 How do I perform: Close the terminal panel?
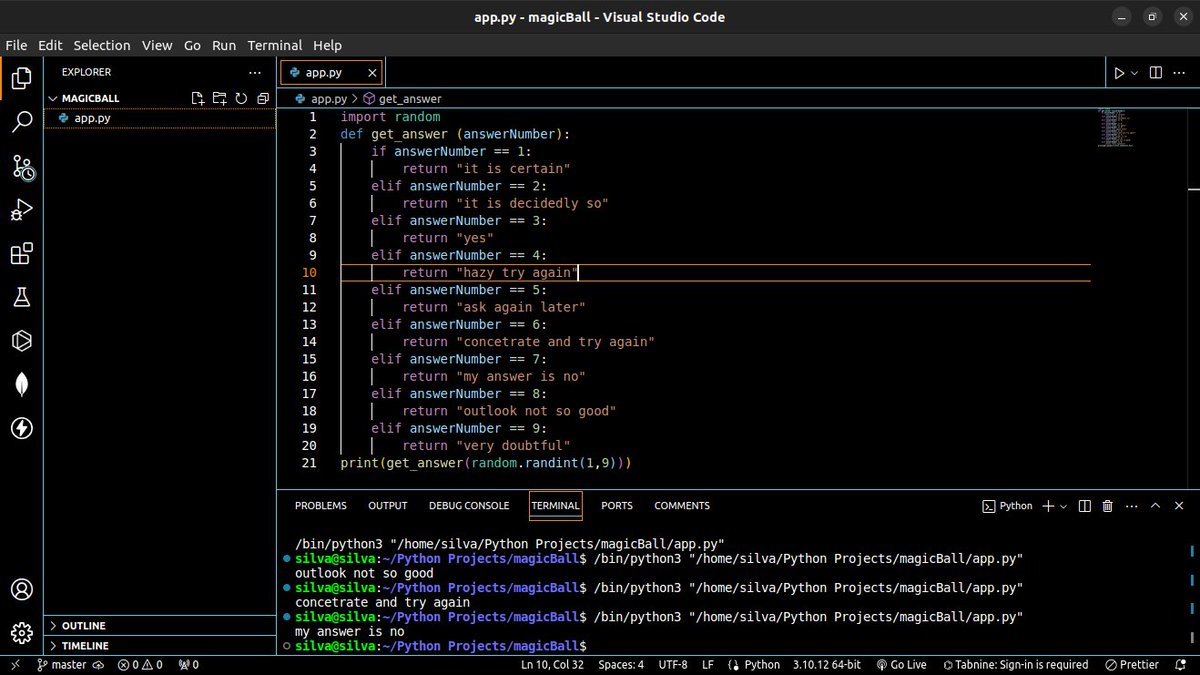(1180, 506)
